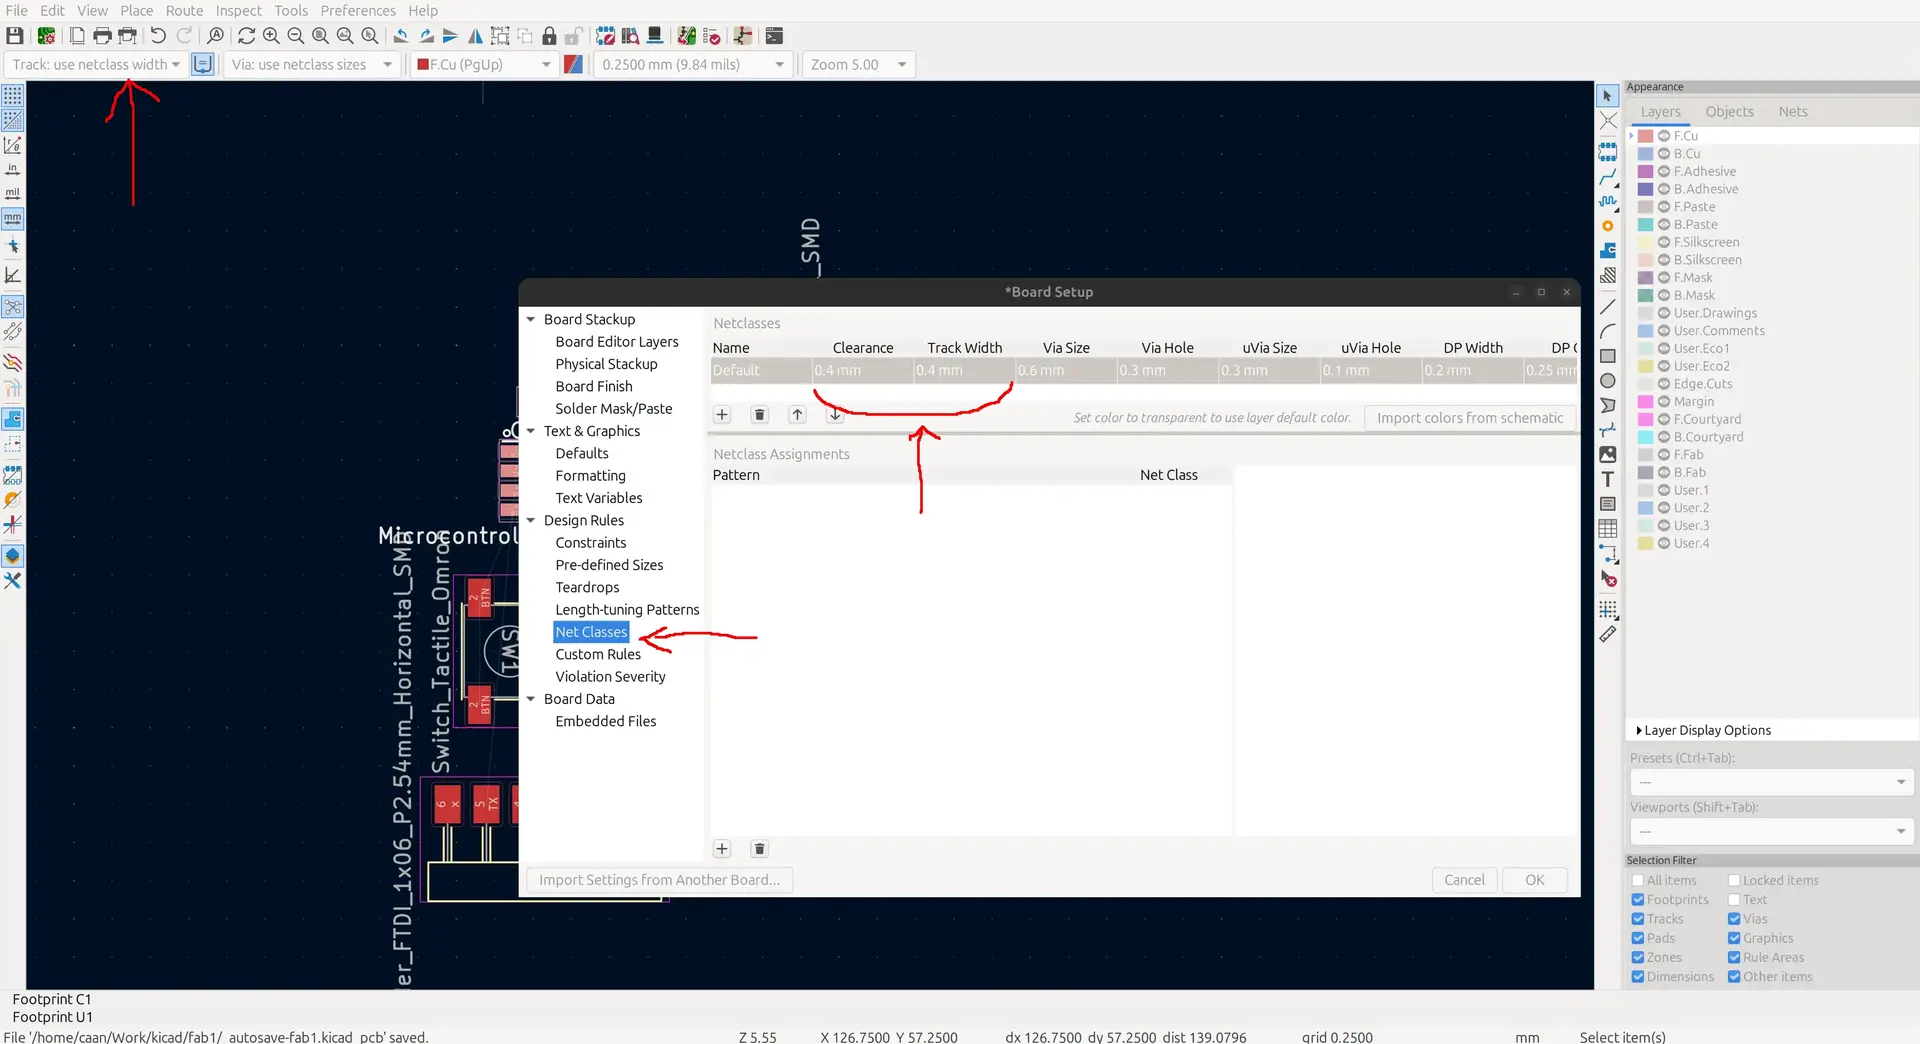Toggle visibility of F.Cu layer
1920x1044 pixels.
[1664, 136]
